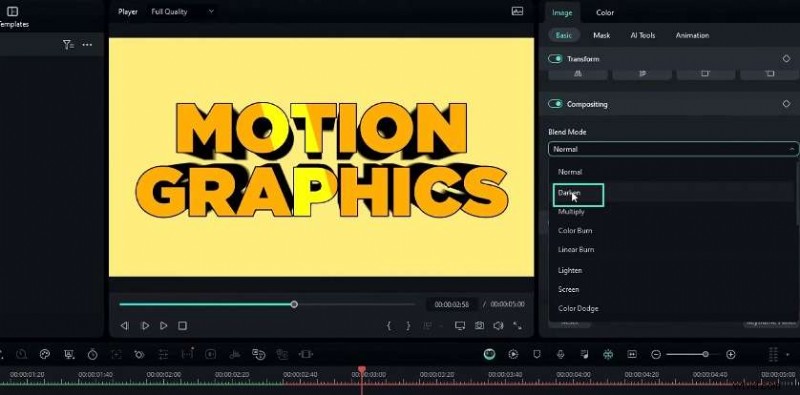Add keyframe diamond for Compositing

[786, 104]
